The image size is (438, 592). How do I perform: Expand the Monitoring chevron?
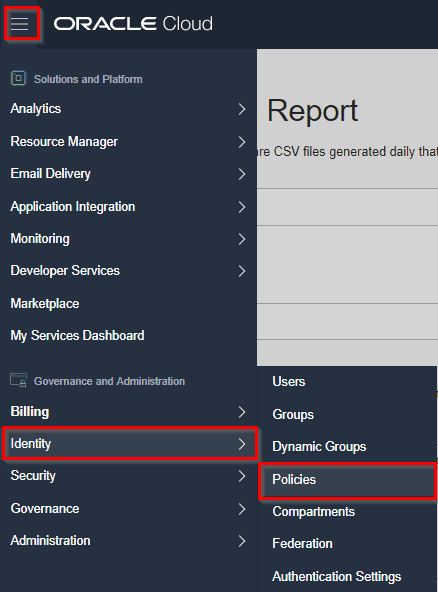[x=242, y=239]
